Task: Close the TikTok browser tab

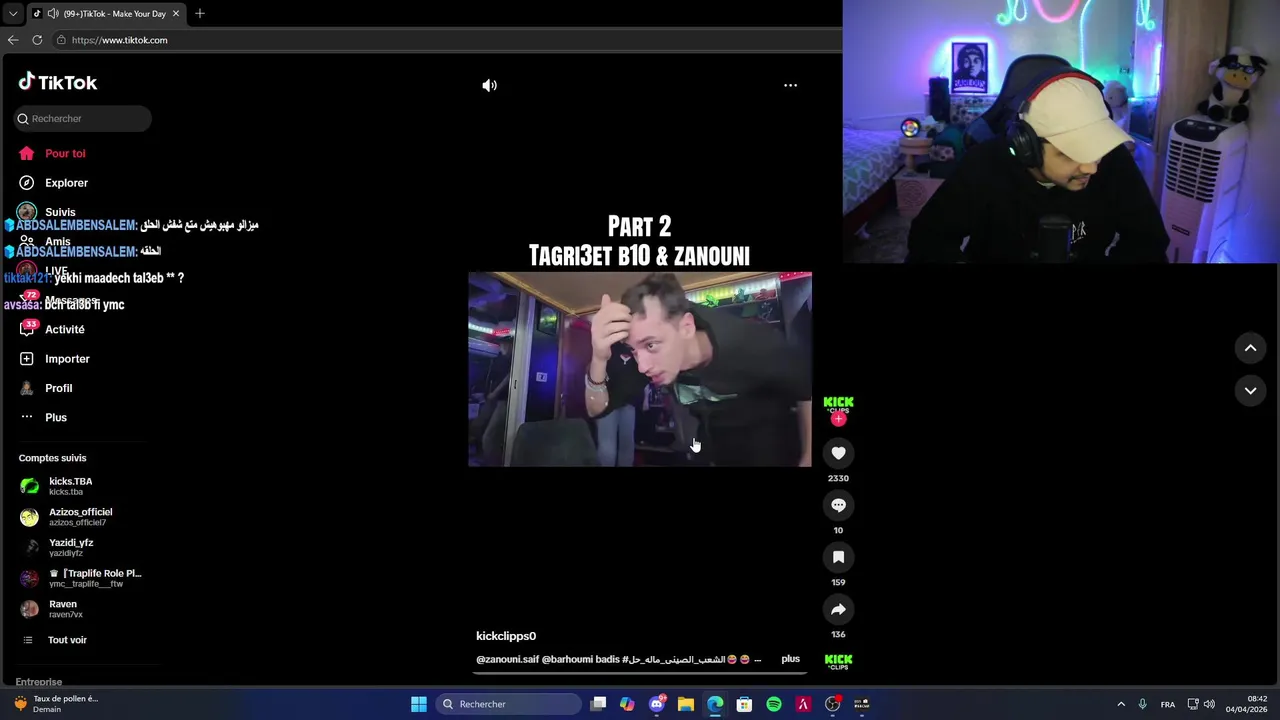Action: [x=176, y=14]
